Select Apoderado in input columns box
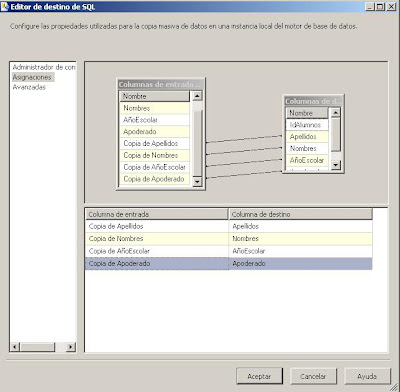Viewport: 400px width, 392px height. point(154,132)
